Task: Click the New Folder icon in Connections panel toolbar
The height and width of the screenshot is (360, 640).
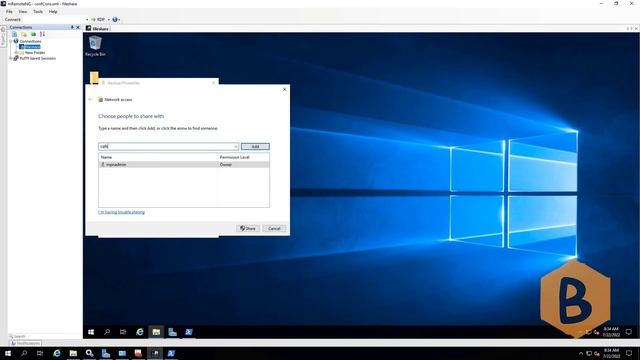Action: [x=24, y=34]
